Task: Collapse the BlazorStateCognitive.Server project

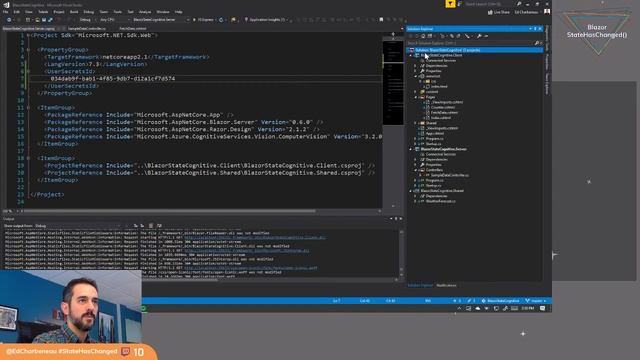Action: (412, 149)
